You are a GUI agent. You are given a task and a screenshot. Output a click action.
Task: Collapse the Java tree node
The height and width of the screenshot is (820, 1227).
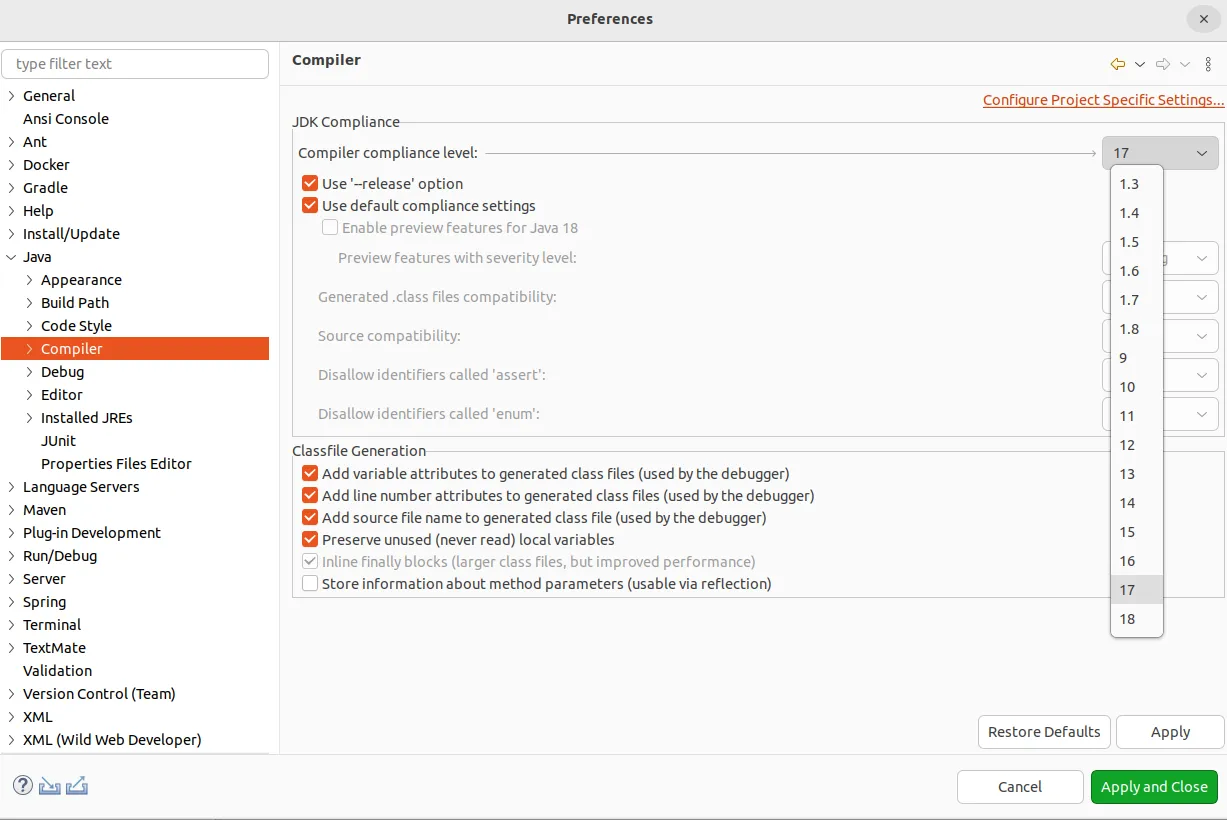[x=11, y=257]
